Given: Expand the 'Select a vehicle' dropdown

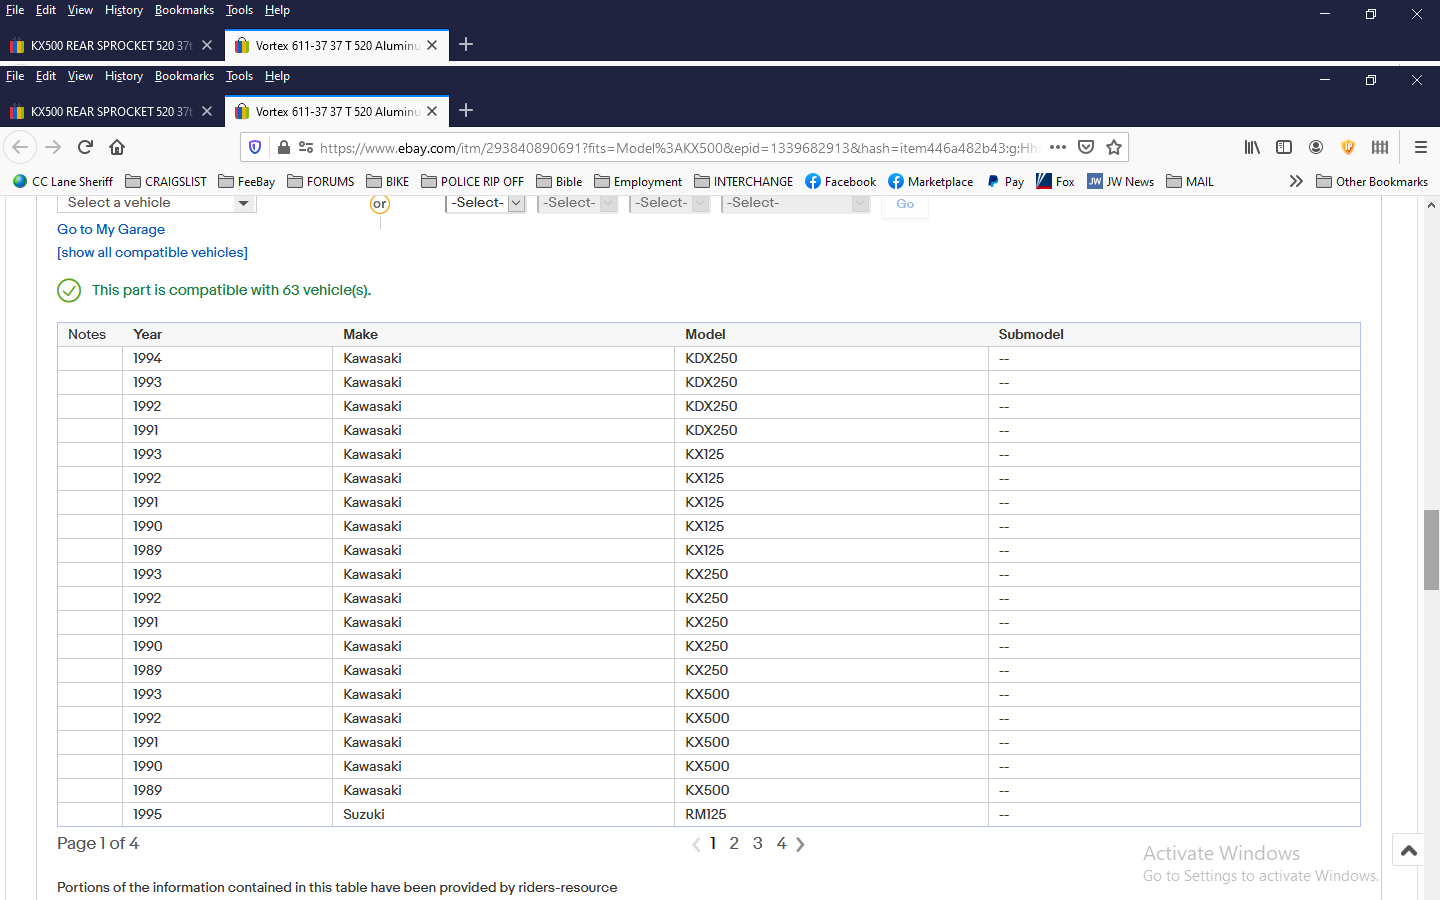Looking at the screenshot, I should pyautogui.click(x=157, y=203).
